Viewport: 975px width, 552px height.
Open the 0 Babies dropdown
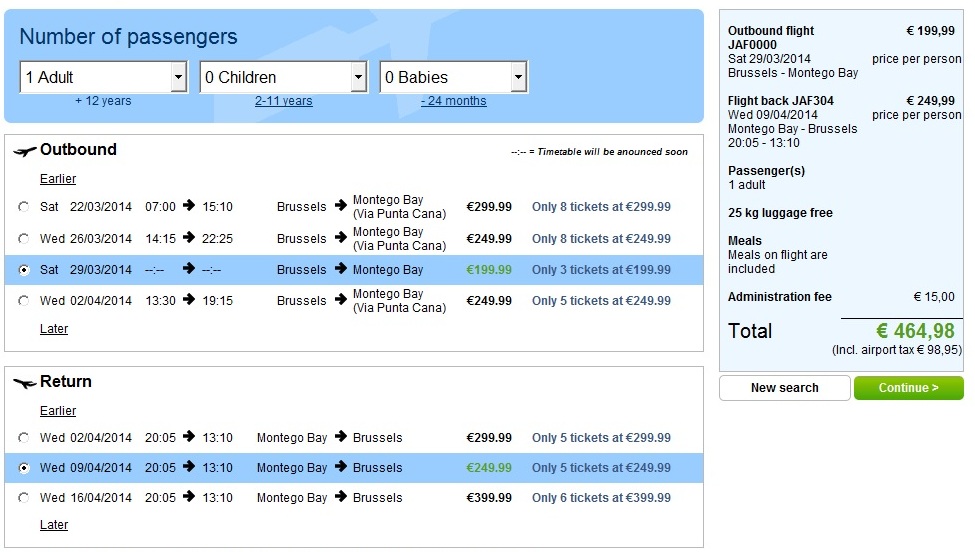(453, 77)
